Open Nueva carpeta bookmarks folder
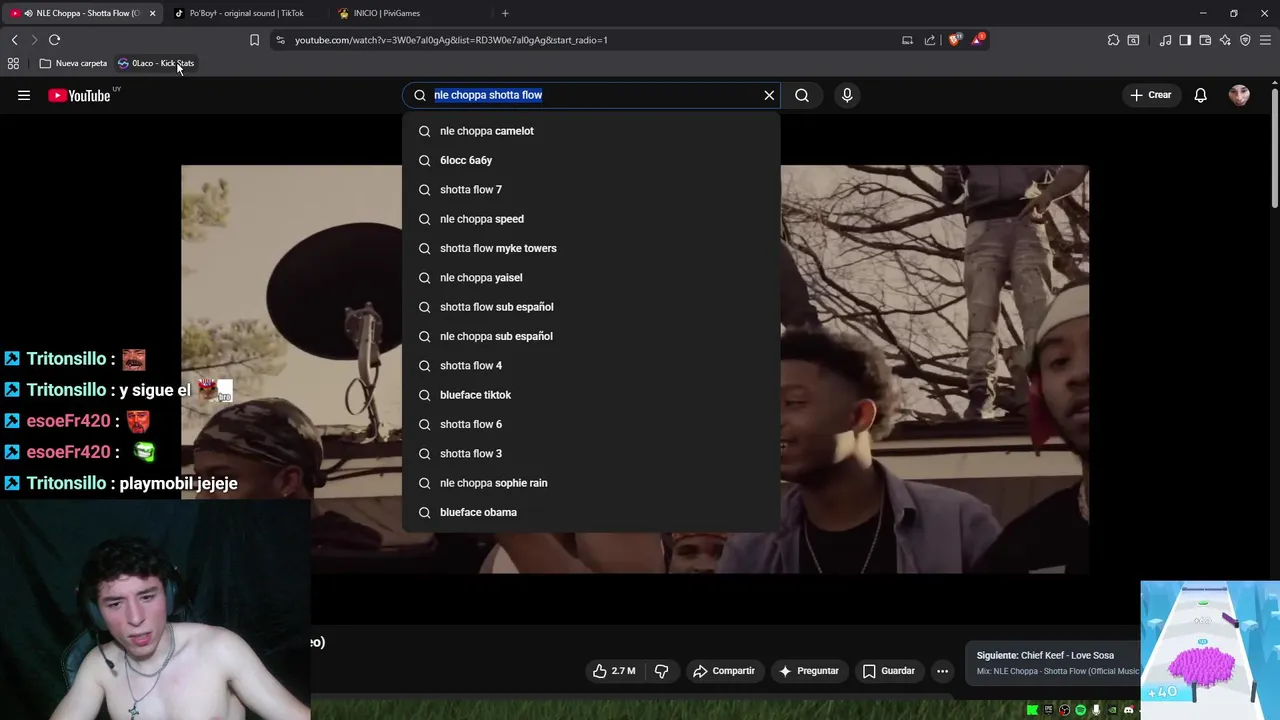This screenshot has width=1280, height=720. (73, 63)
